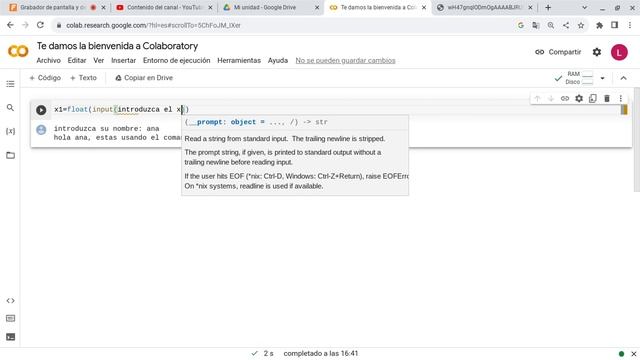Click the address bar URL
Image resolution: width=640 pixels, height=360 pixels.
[x=153, y=25]
